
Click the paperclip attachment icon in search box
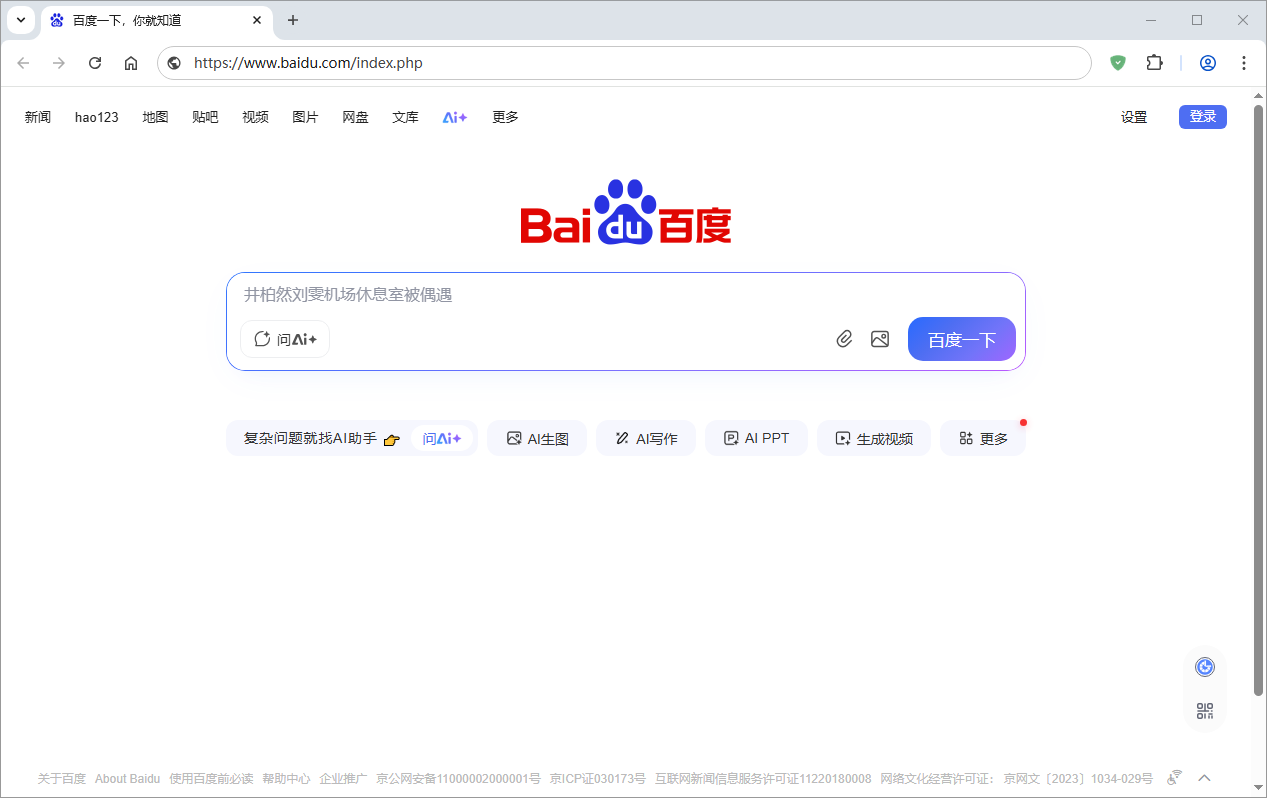[844, 339]
